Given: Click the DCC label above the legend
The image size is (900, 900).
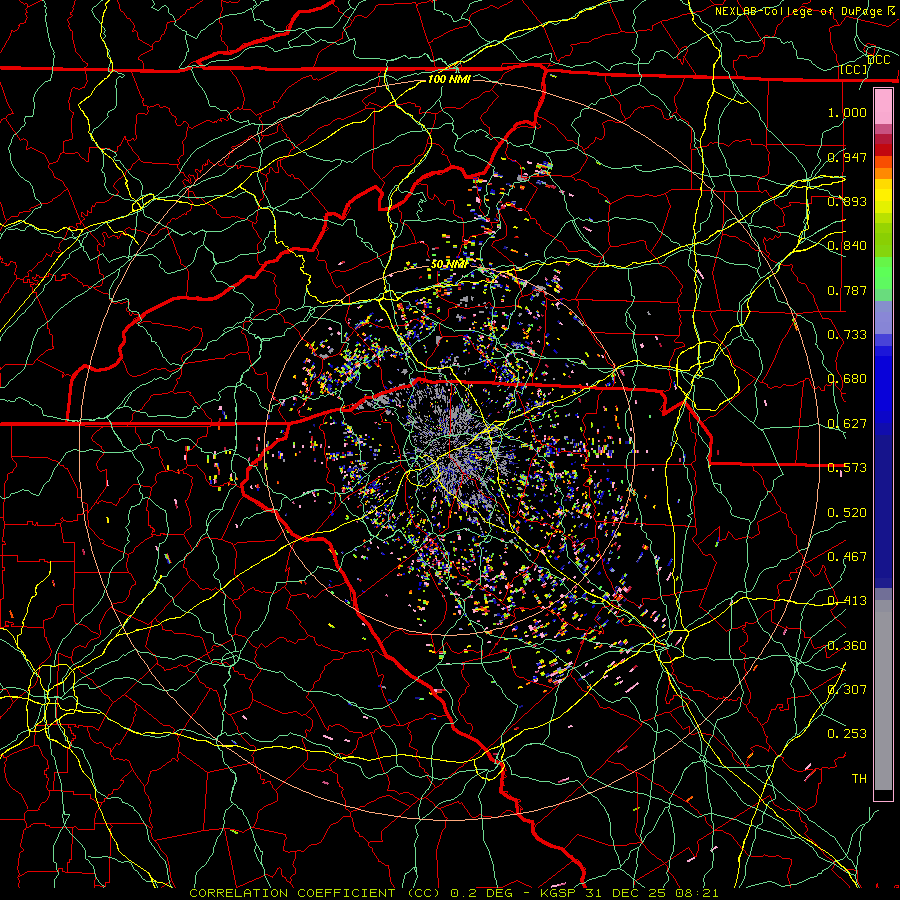Looking at the screenshot, I should (879, 60).
